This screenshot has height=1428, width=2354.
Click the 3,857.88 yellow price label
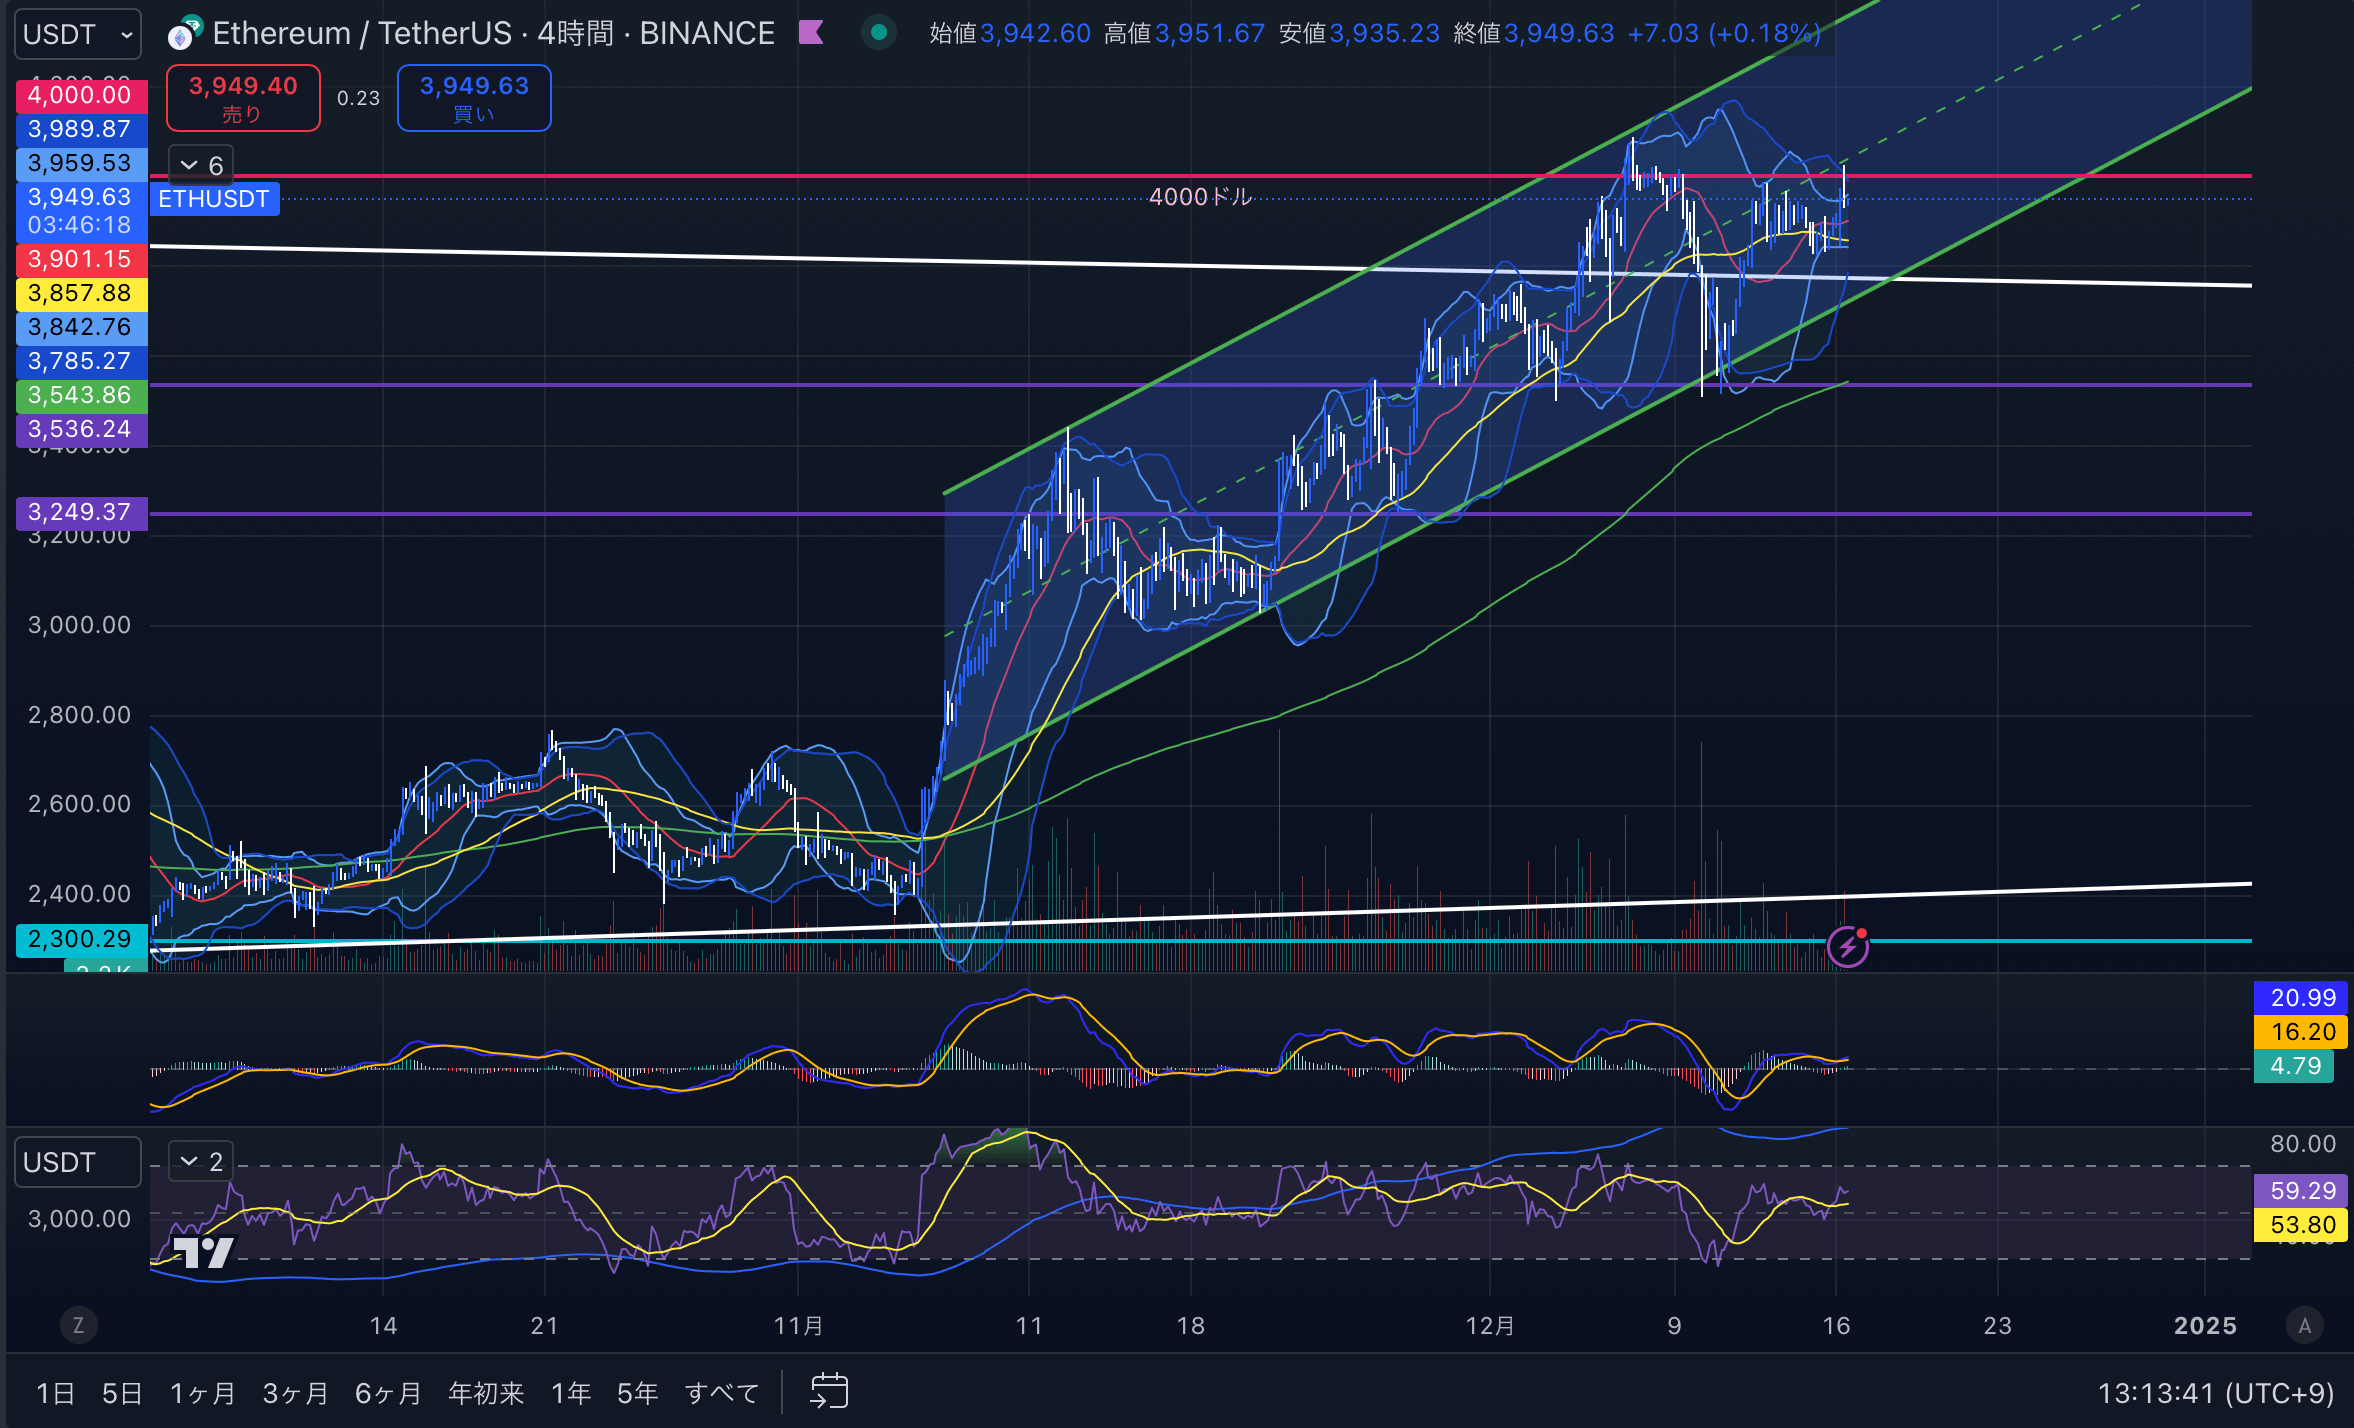point(81,294)
